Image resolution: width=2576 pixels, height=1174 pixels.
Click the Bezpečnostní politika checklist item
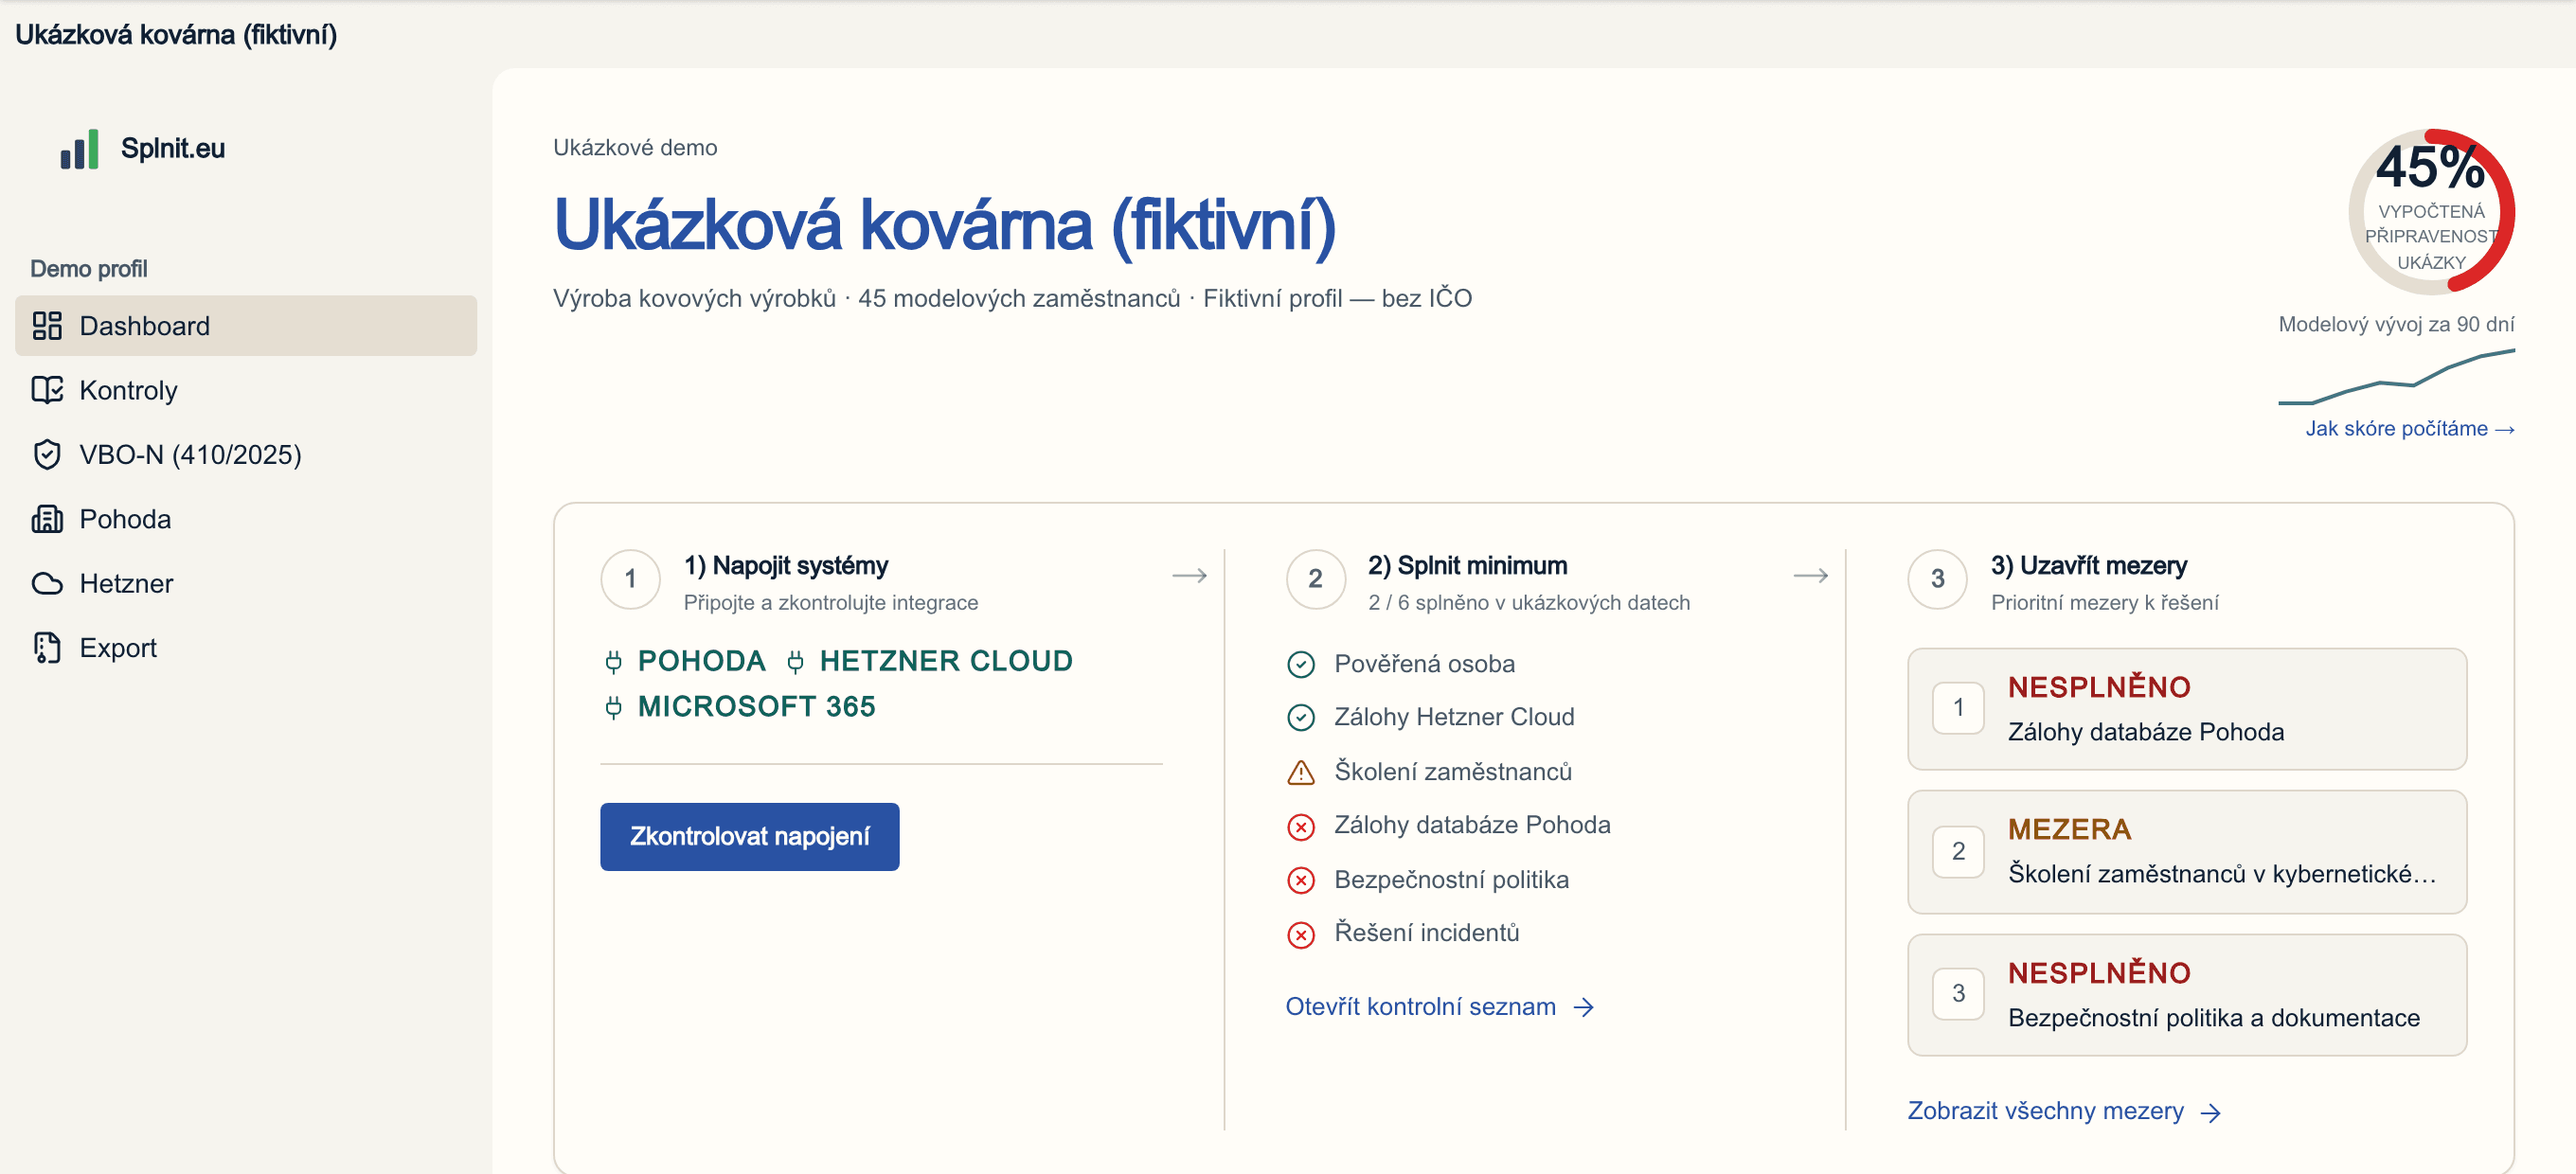(1428, 880)
